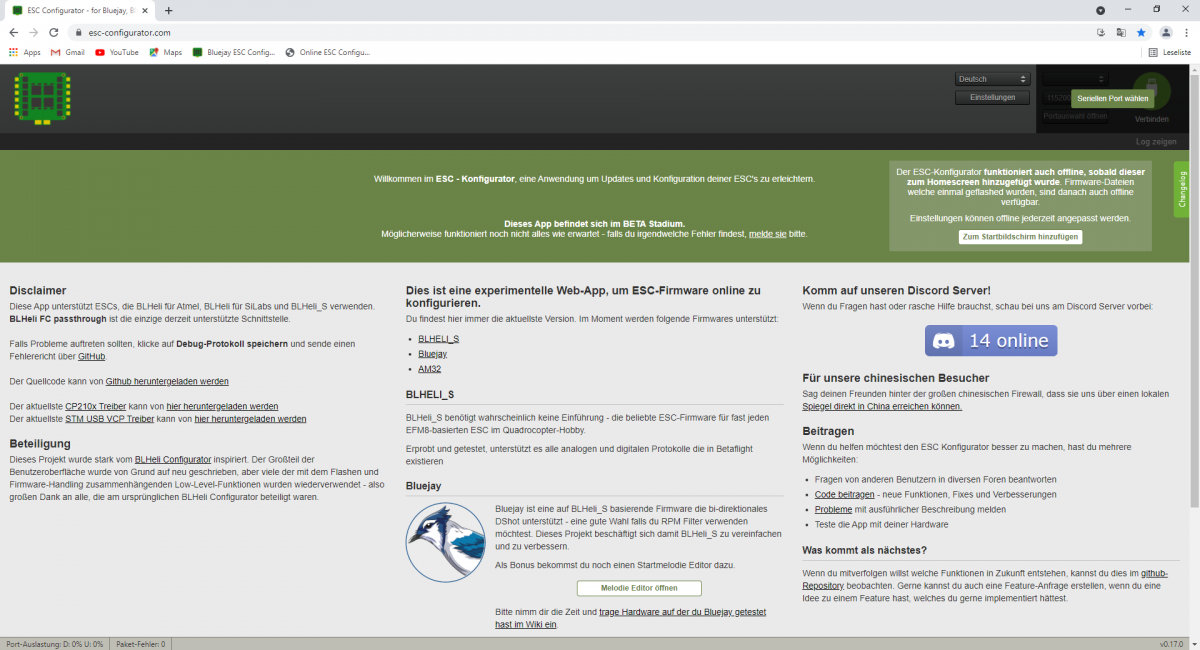This screenshot has width=1200, height=650.
Task: Open the Apps grid bookmark
Action: click(24, 52)
